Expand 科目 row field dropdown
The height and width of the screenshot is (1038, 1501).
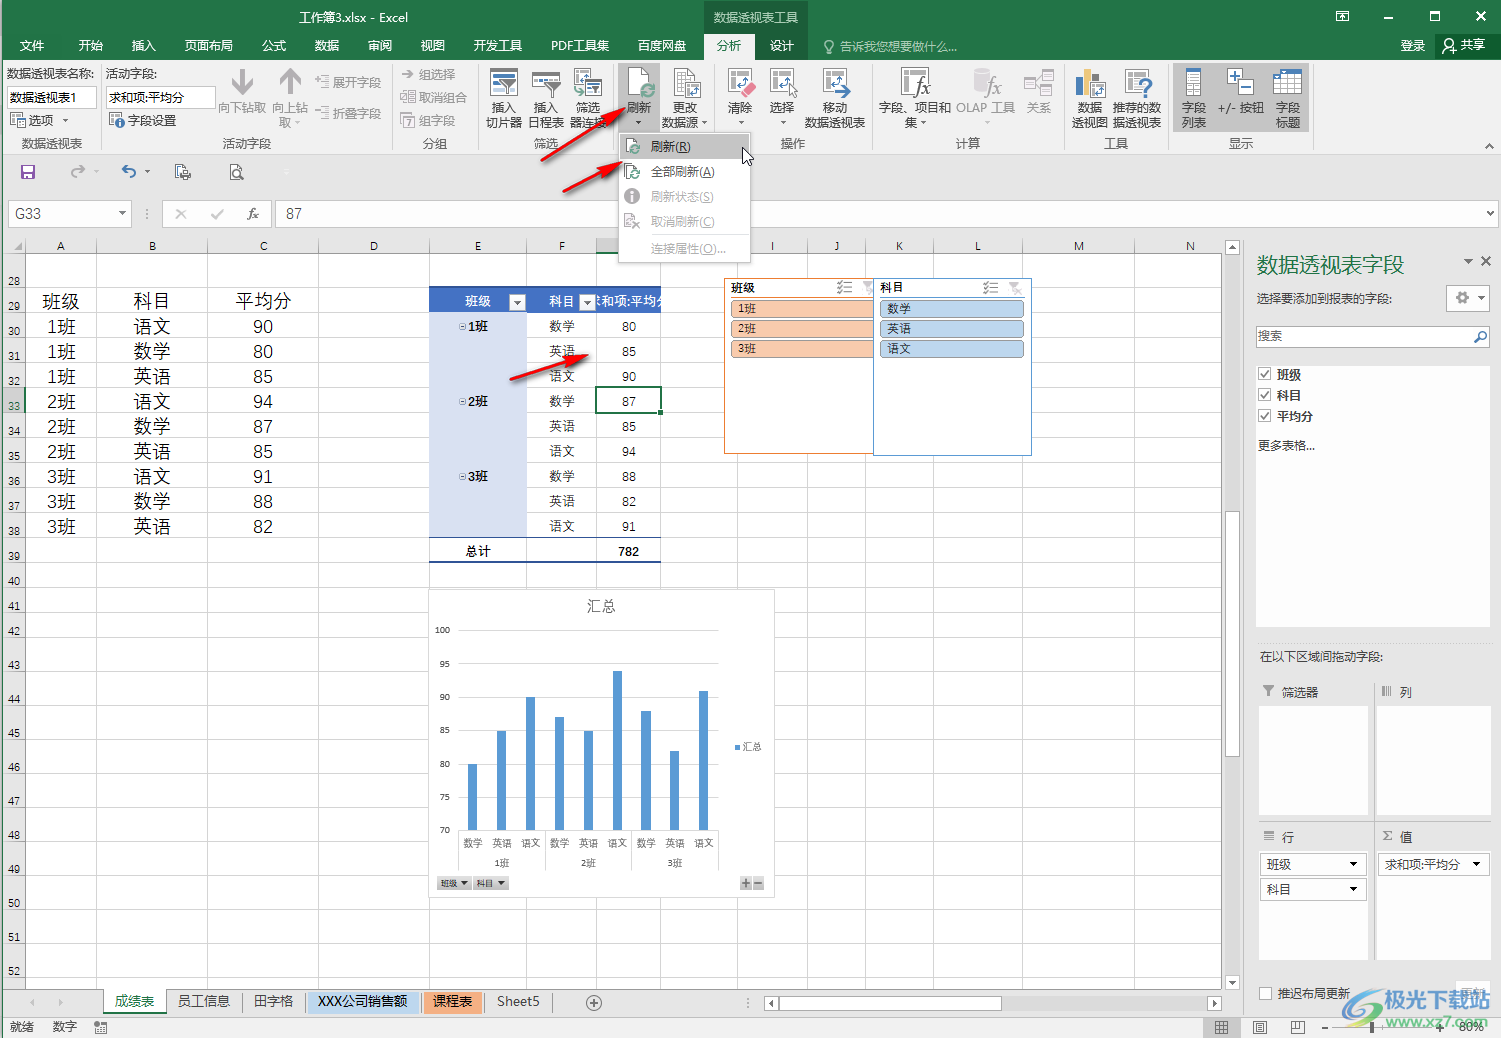1353,889
